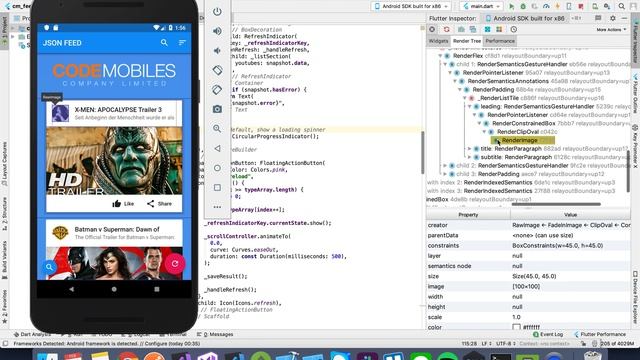Switch to the Performance tab
The image size is (640, 360).
(x=500, y=41)
